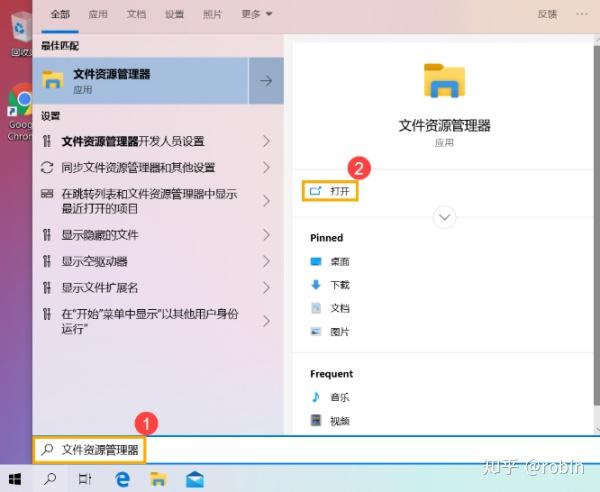Click the settings icon beside 显示隐藏的文件
600x492 pixels.
(x=47, y=235)
